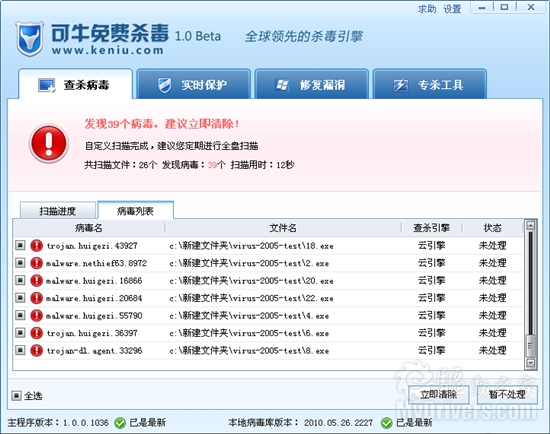Toggle checkbox for malware.huigezi.55790
The height and width of the screenshot is (434, 550).
(20, 315)
